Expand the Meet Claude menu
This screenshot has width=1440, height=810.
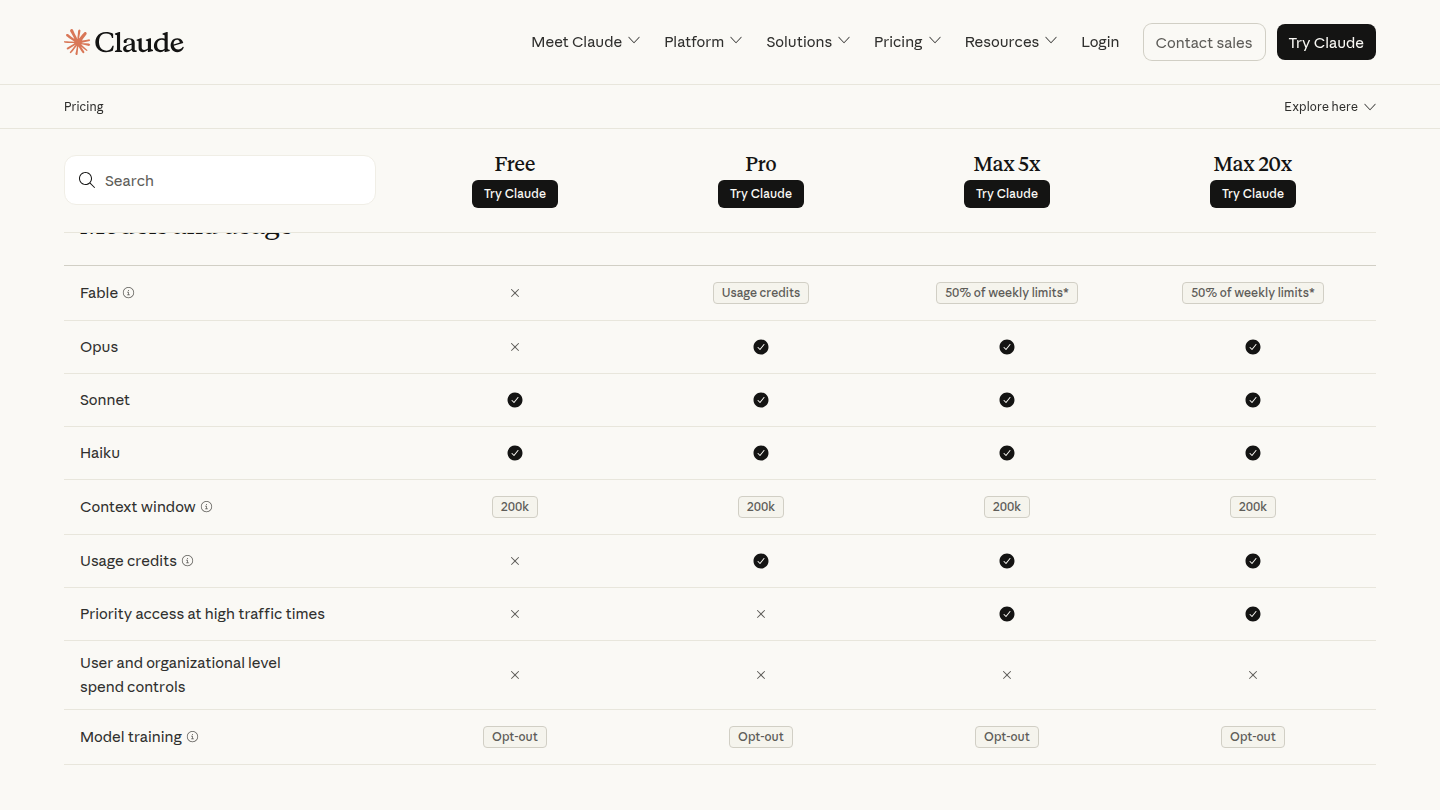(x=586, y=42)
